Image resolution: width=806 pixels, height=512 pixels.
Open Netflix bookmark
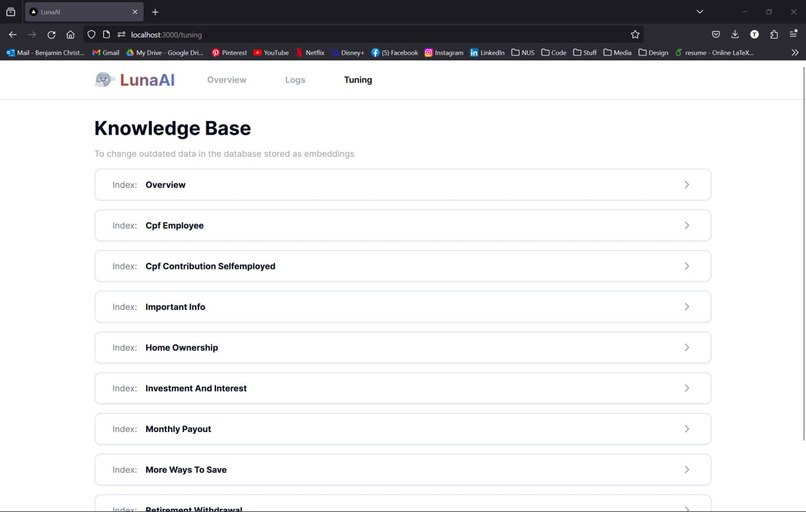(x=310, y=52)
